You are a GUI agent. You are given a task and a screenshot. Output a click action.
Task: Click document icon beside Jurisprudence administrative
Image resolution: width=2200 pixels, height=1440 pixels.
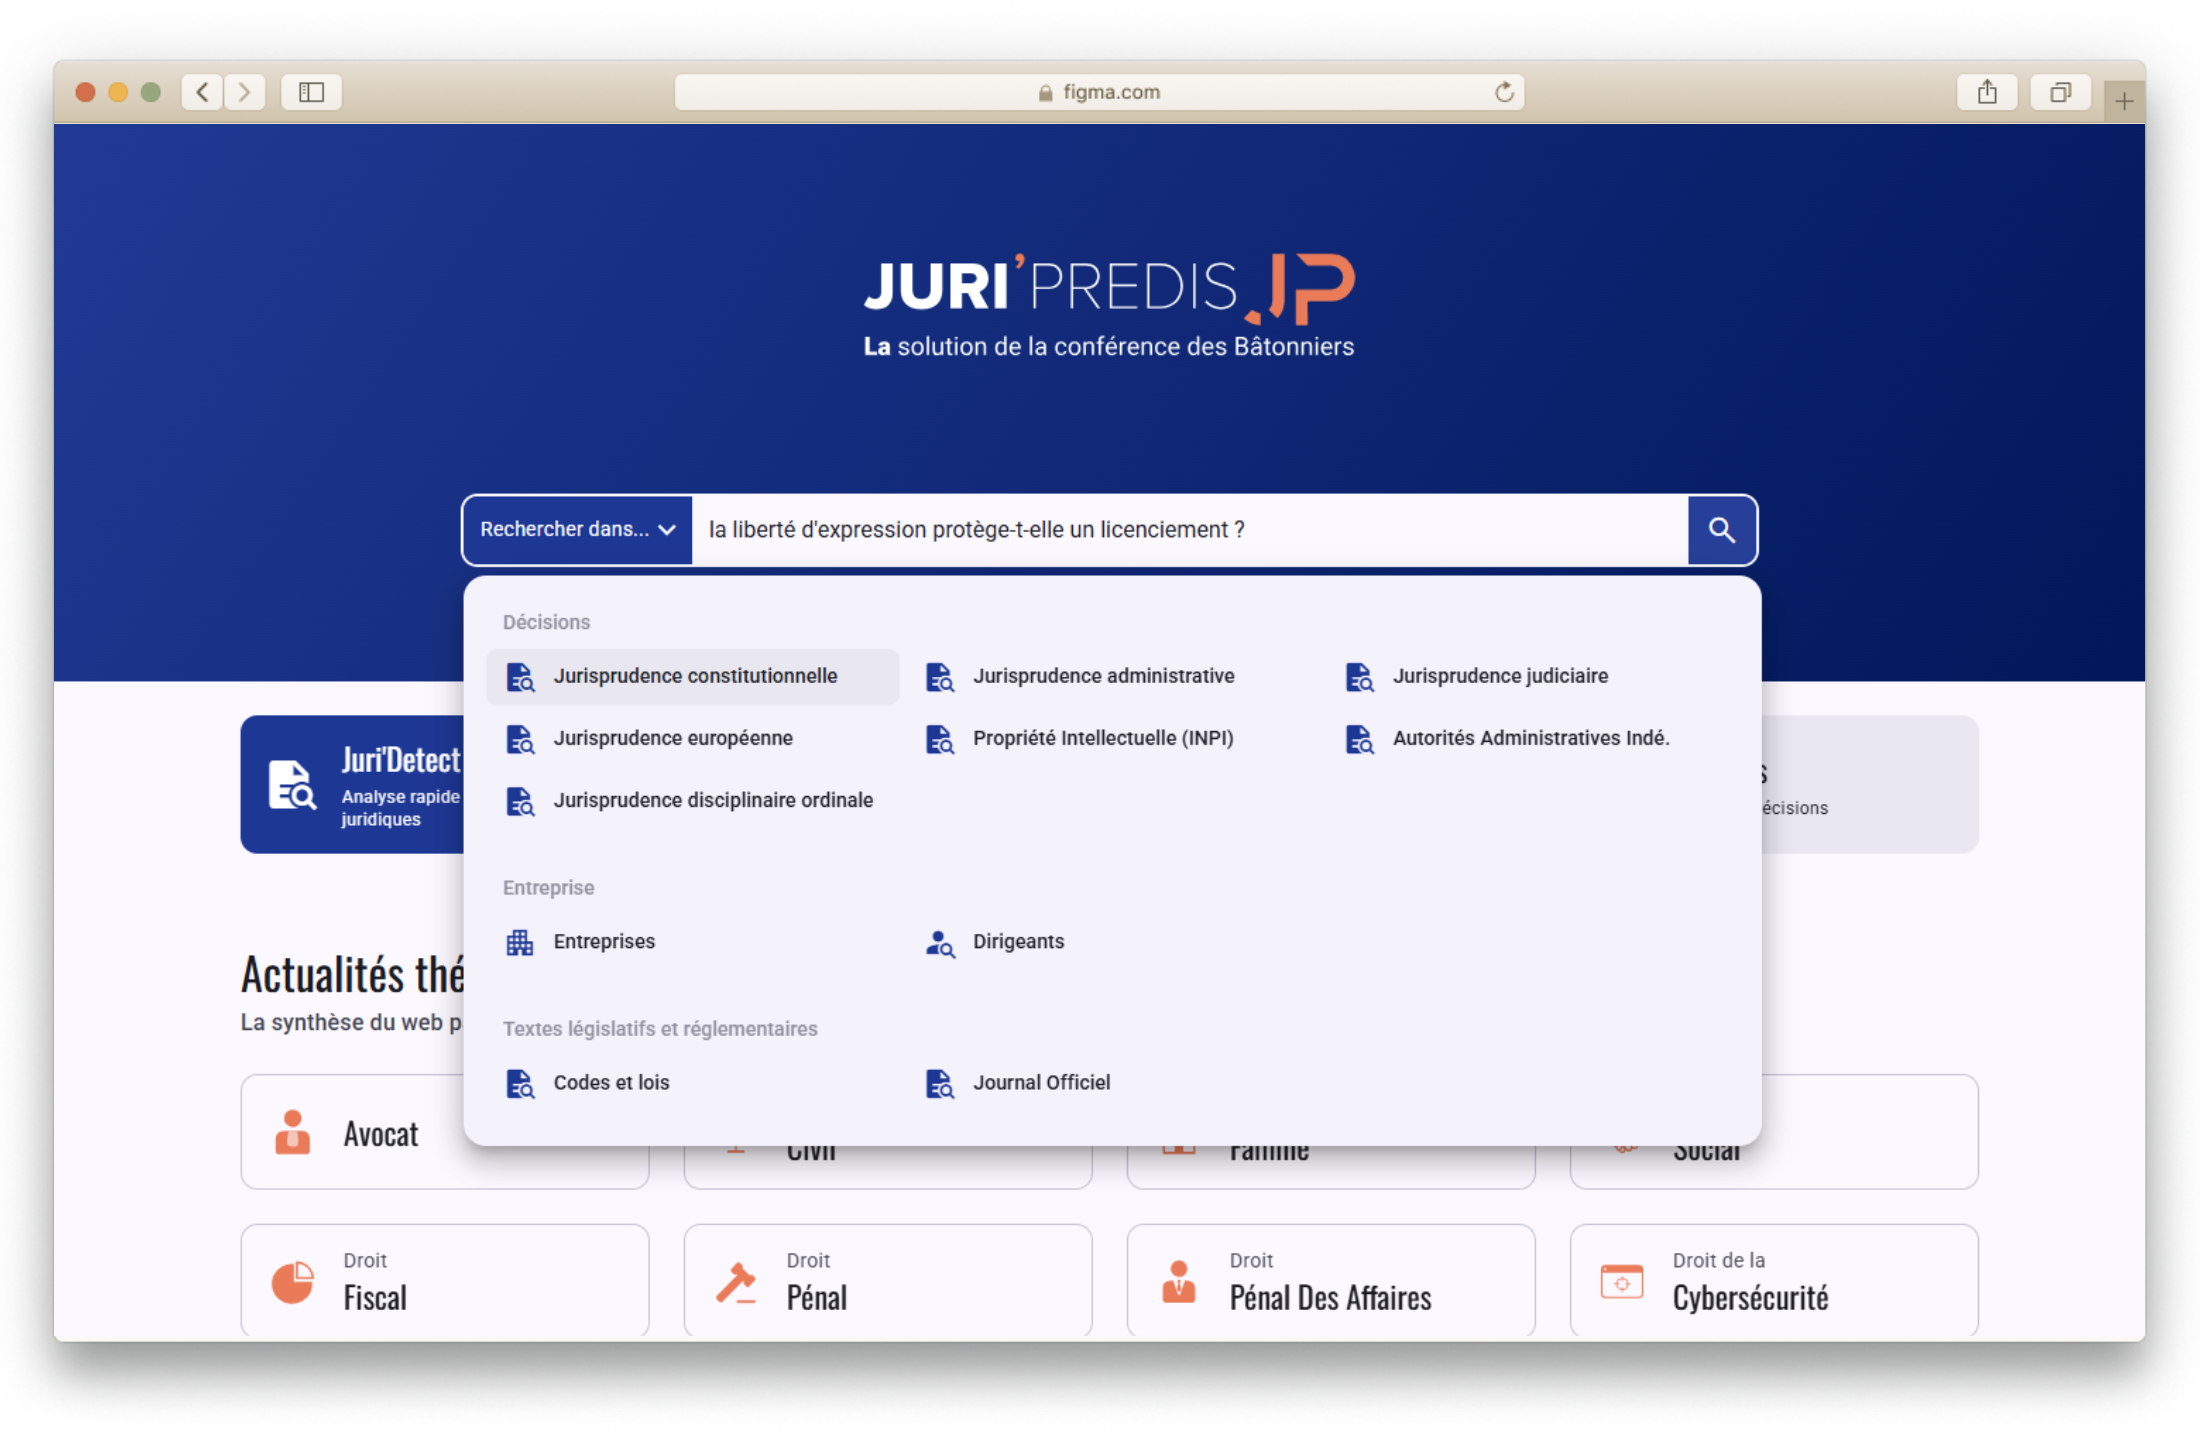939,677
